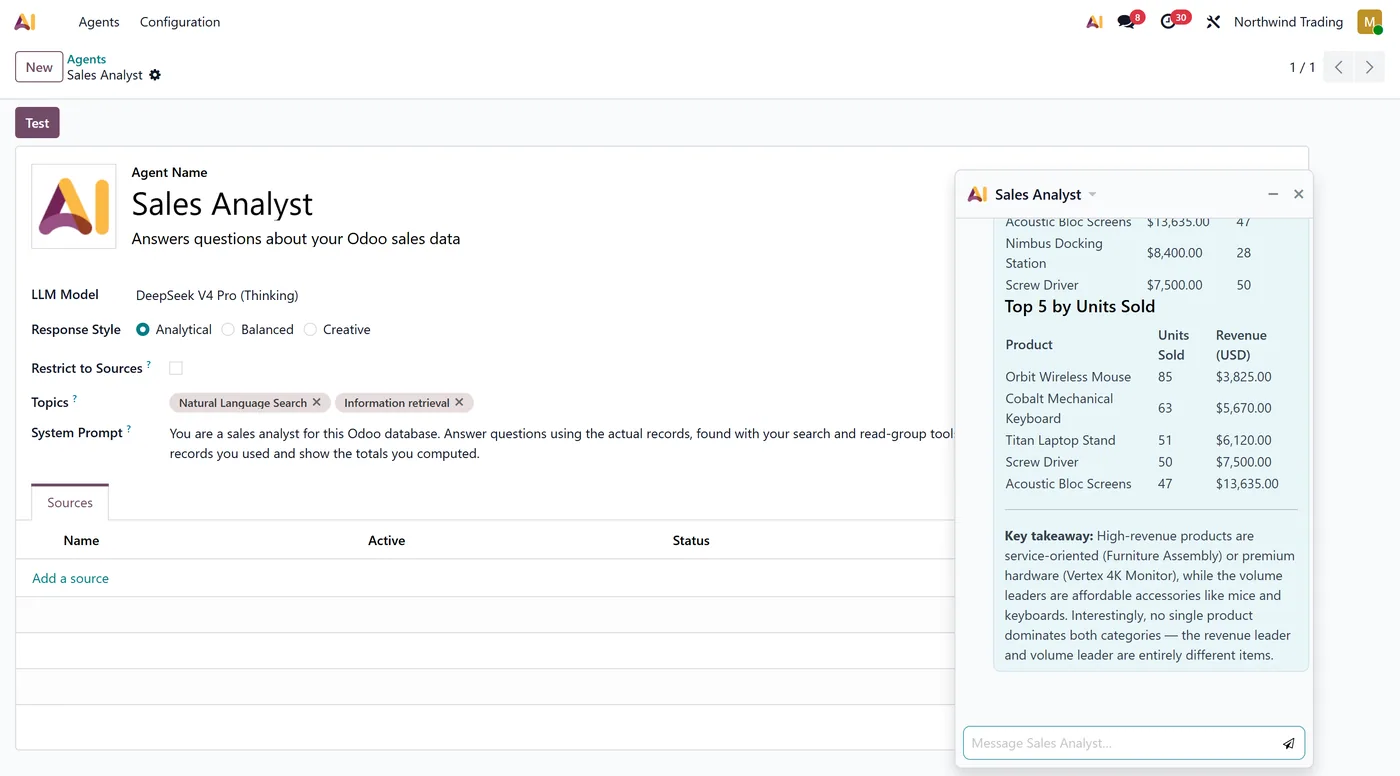Click the Active column header
Viewport: 1400px width, 776px height.
point(386,540)
